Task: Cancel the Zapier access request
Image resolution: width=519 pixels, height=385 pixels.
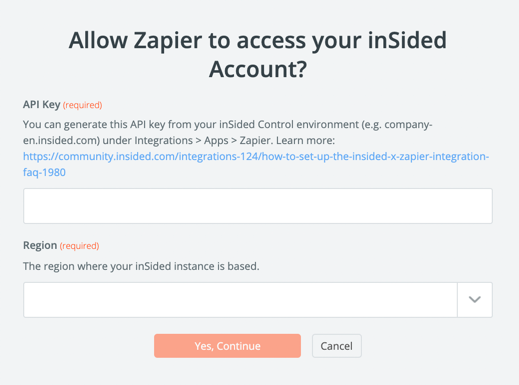Action: coord(337,346)
